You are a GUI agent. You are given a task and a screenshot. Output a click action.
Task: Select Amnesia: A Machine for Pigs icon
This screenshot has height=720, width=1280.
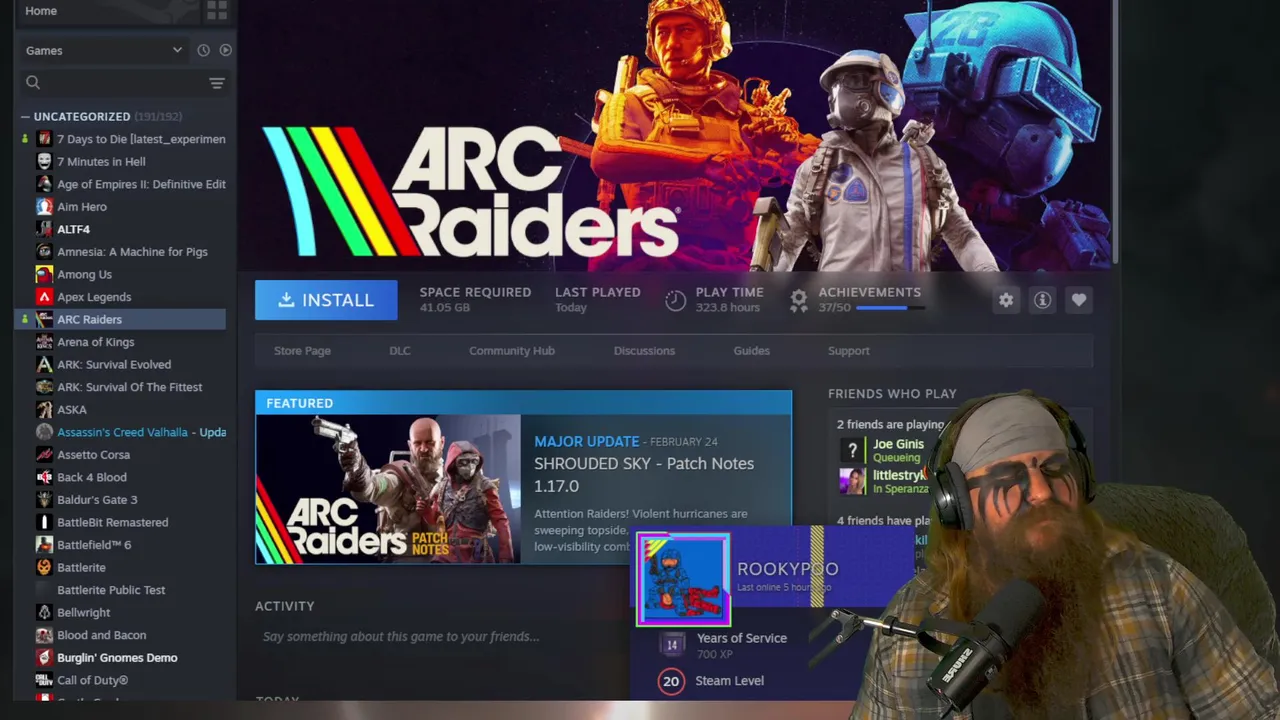[44, 251]
